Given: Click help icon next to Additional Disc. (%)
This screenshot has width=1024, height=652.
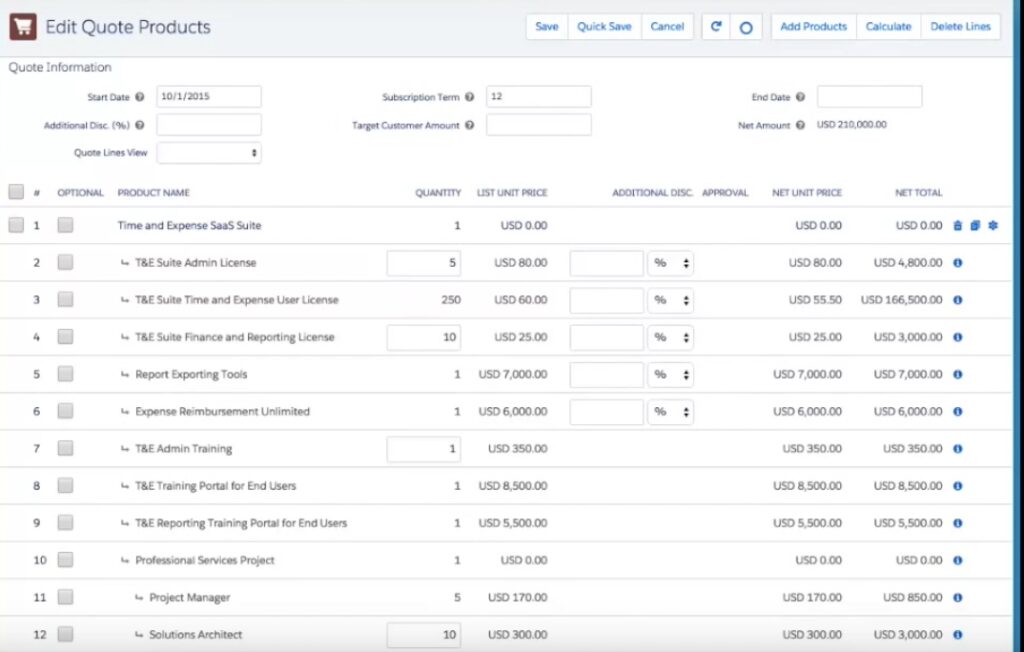Looking at the screenshot, I should (139, 125).
